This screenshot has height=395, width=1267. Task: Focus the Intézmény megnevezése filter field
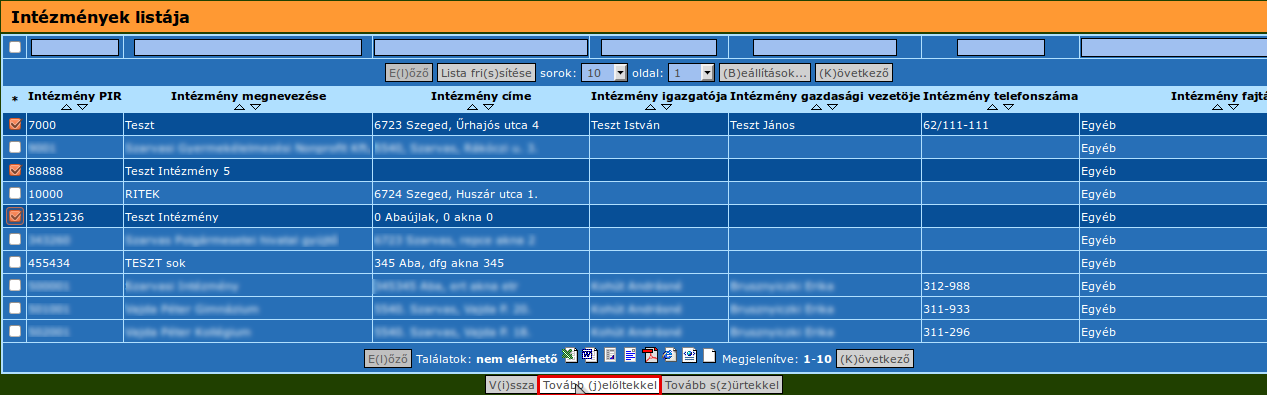tap(250, 47)
